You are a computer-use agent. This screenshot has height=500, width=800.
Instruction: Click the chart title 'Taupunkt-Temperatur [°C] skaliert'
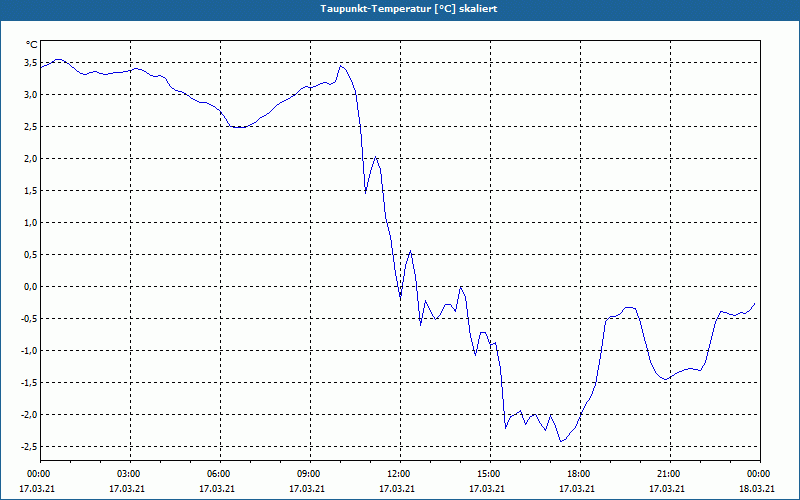coord(409,9)
